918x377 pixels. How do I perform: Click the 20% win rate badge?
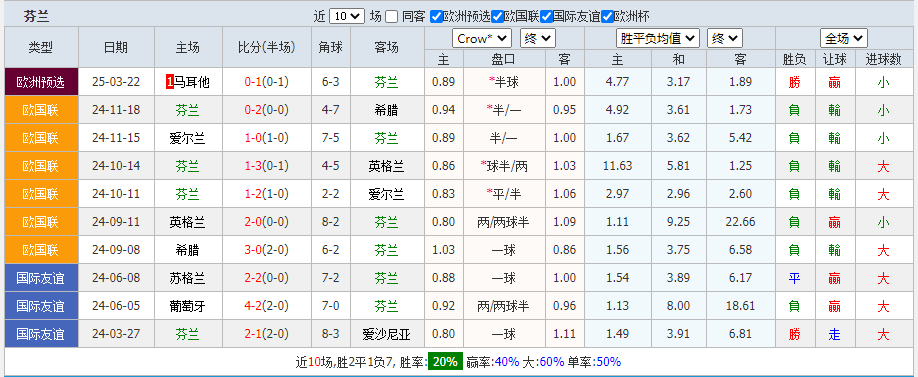[x=445, y=362]
